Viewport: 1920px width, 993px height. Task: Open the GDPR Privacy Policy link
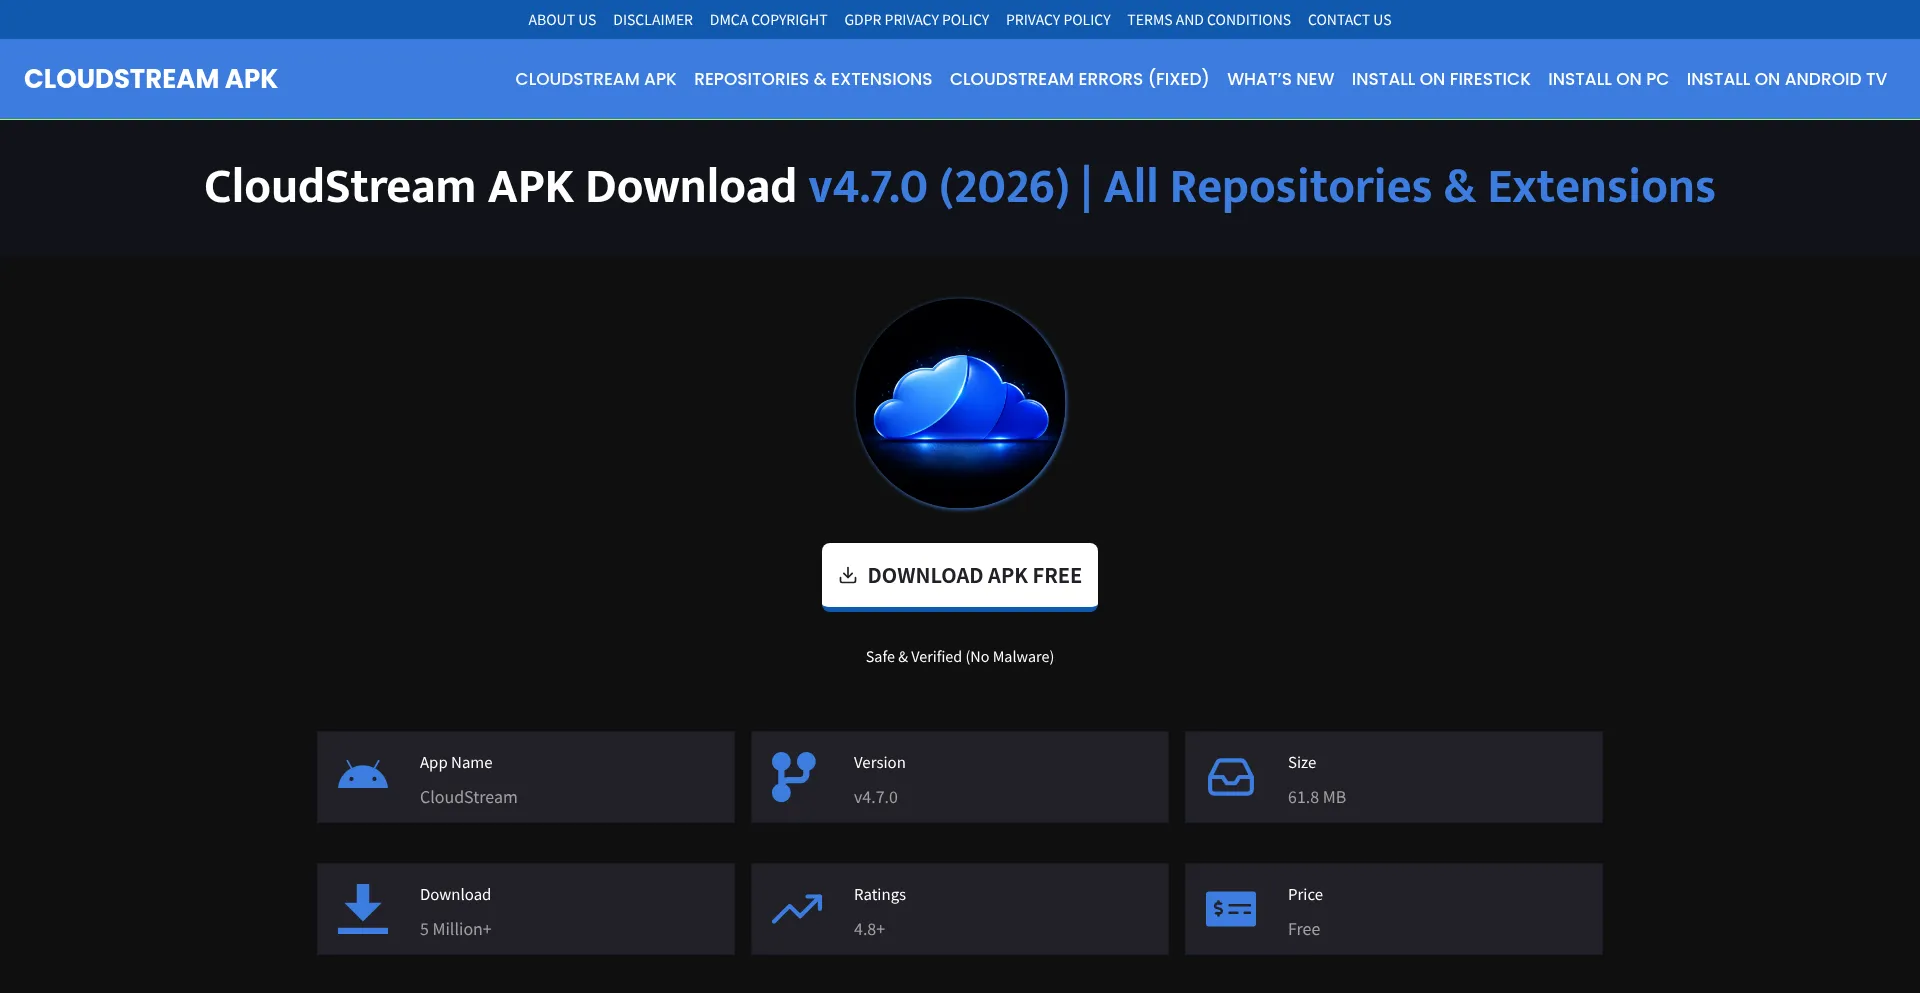coord(916,20)
